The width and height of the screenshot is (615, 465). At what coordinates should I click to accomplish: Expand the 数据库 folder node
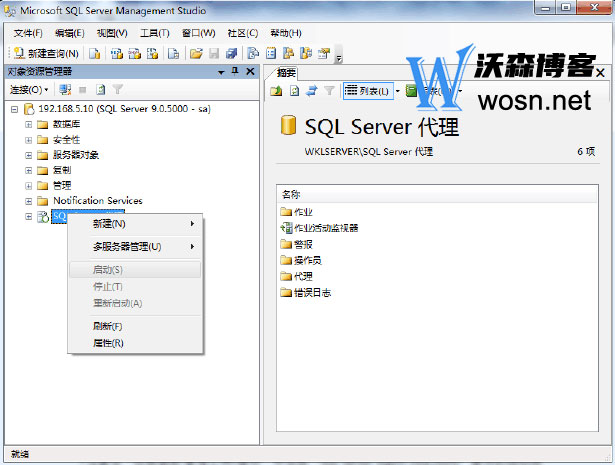pos(29,124)
